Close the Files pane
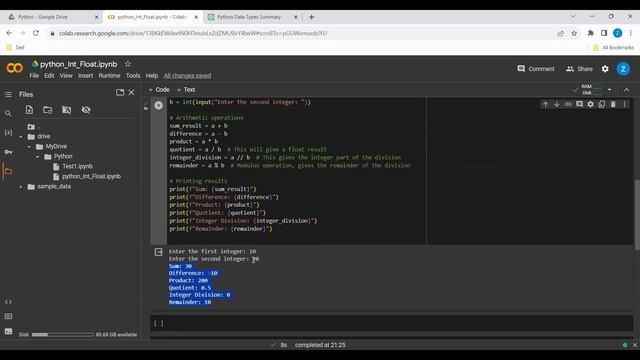 tap(131, 93)
